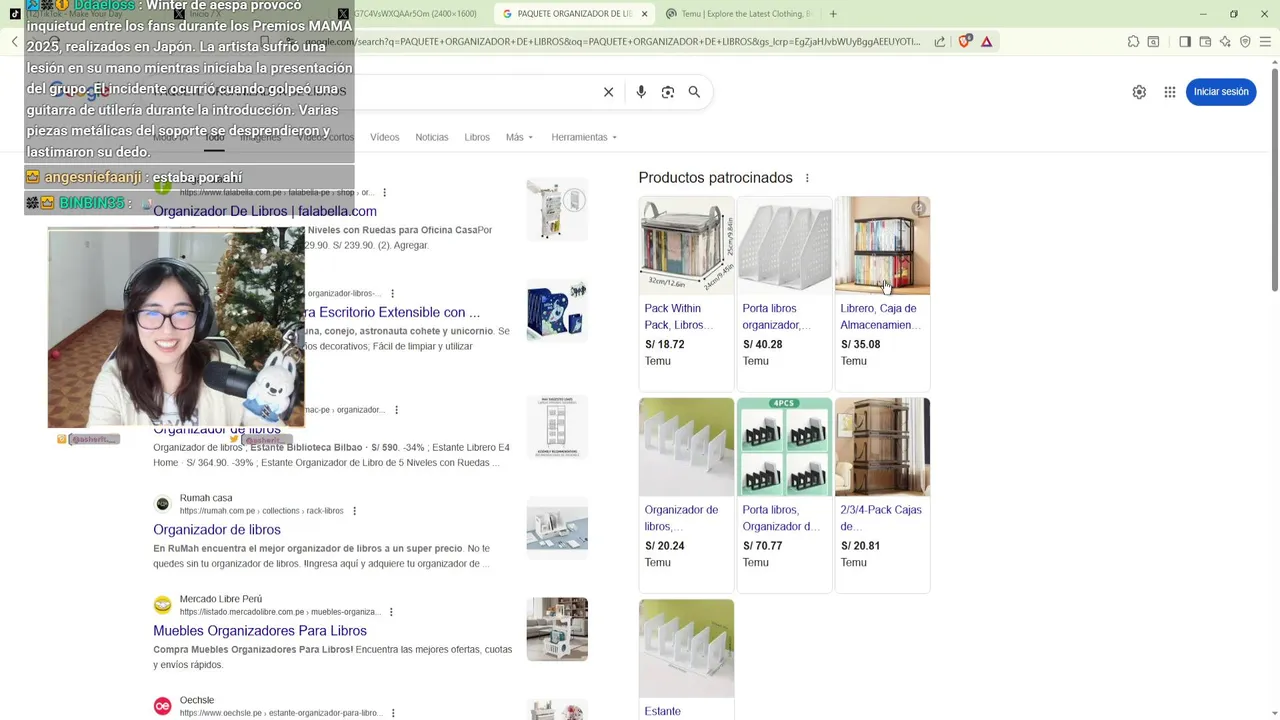Click the Mercado Libre result thumbnail
Viewport: 1280px width, 720px height.
tap(557, 629)
